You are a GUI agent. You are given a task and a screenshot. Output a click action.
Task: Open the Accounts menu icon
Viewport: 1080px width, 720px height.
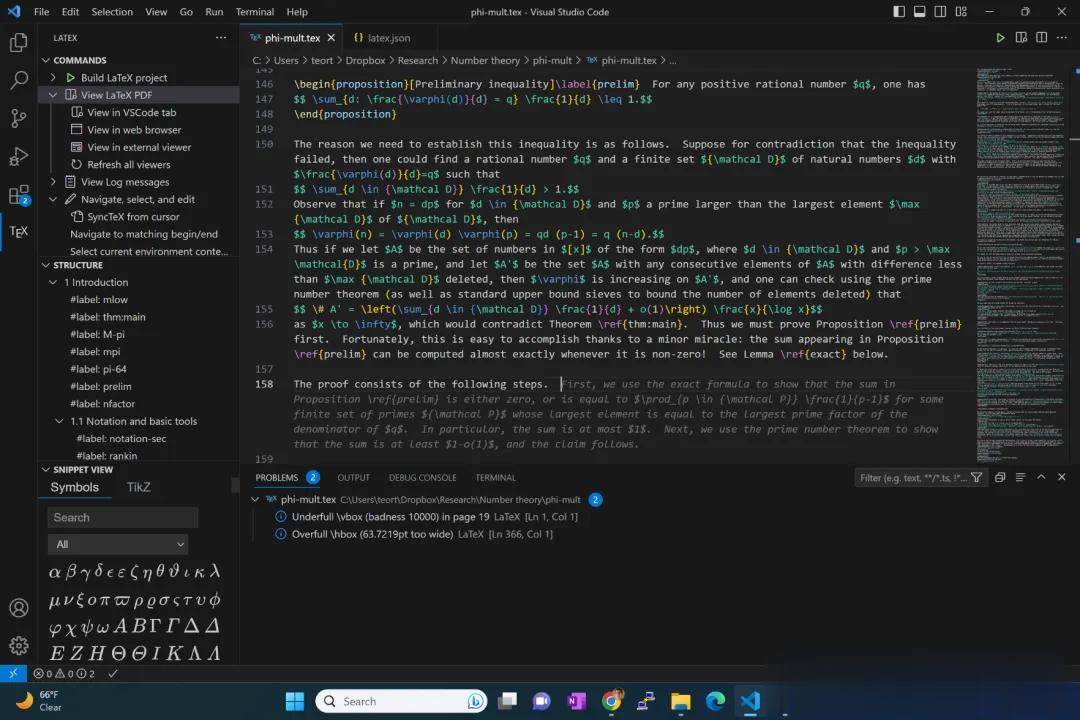(19, 608)
